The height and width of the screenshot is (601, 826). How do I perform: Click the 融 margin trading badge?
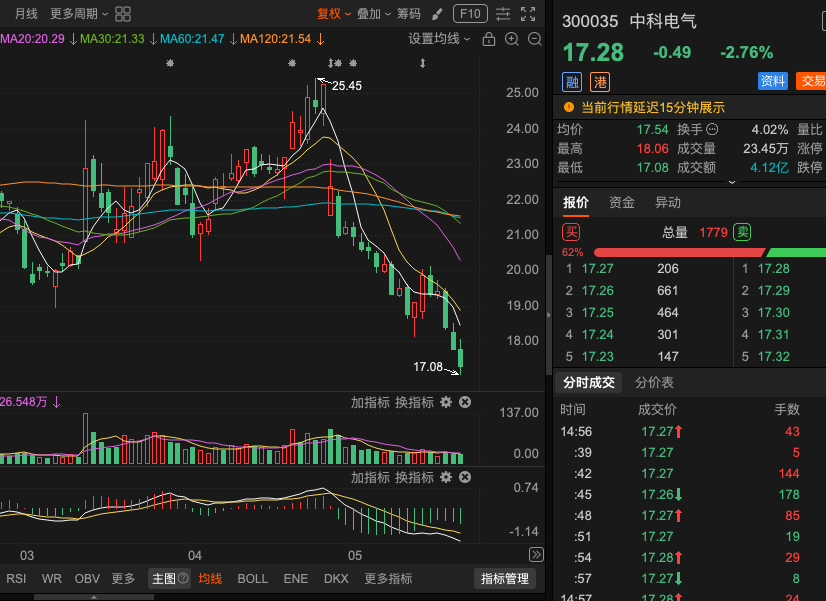pyautogui.click(x=572, y=82)
